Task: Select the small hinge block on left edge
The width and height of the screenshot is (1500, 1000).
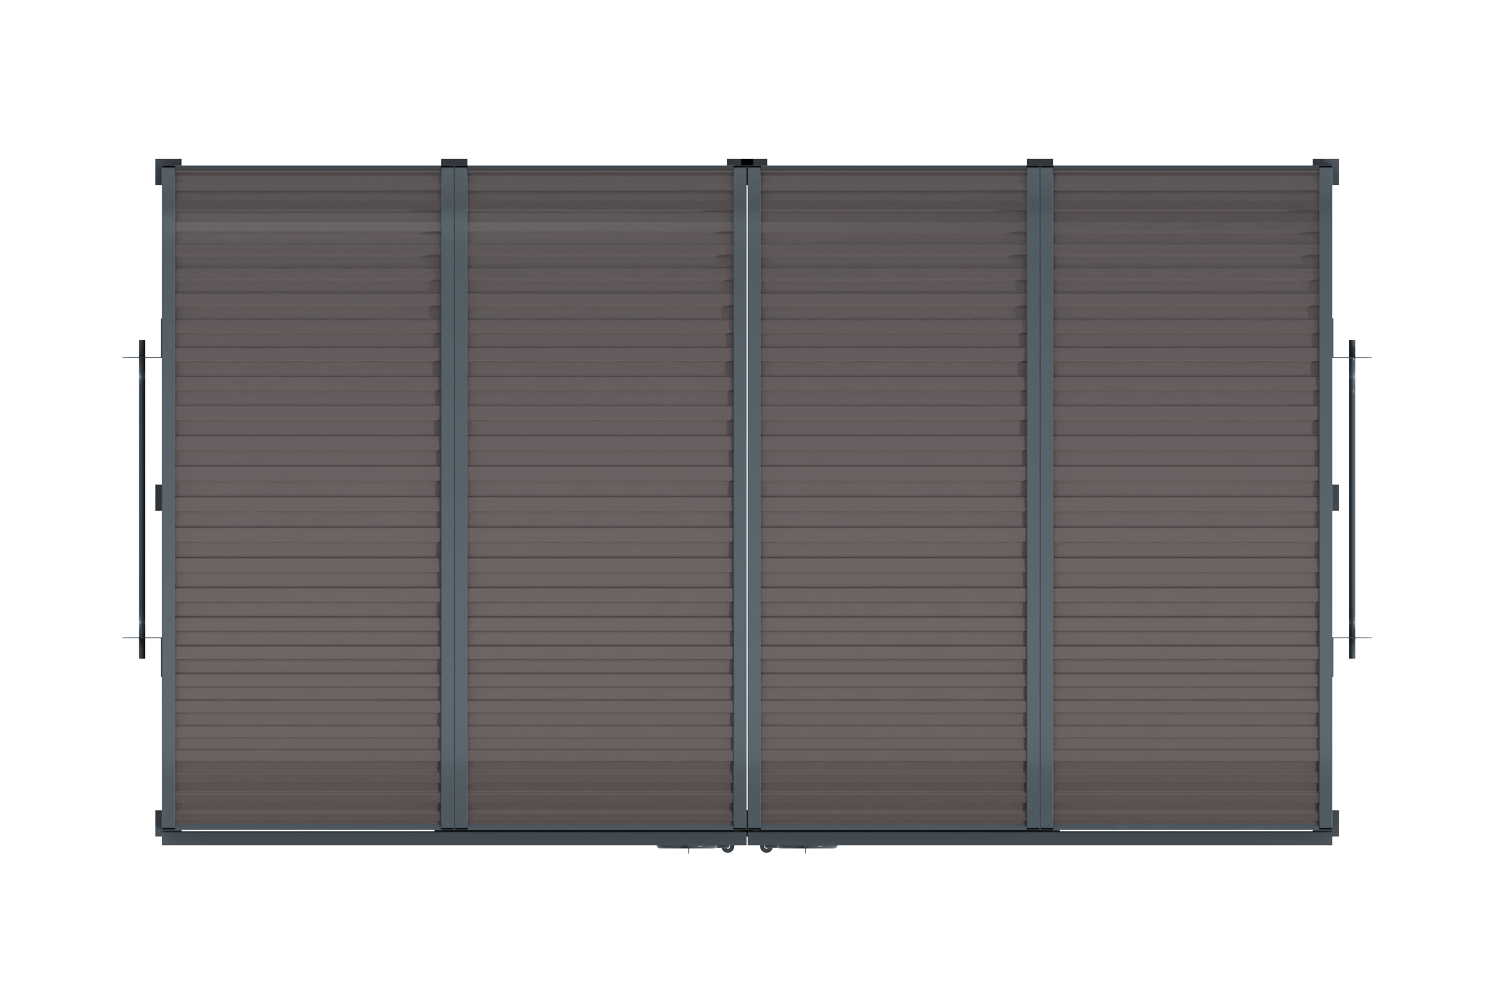Action: pyautogui.click(x=159, y=497)
